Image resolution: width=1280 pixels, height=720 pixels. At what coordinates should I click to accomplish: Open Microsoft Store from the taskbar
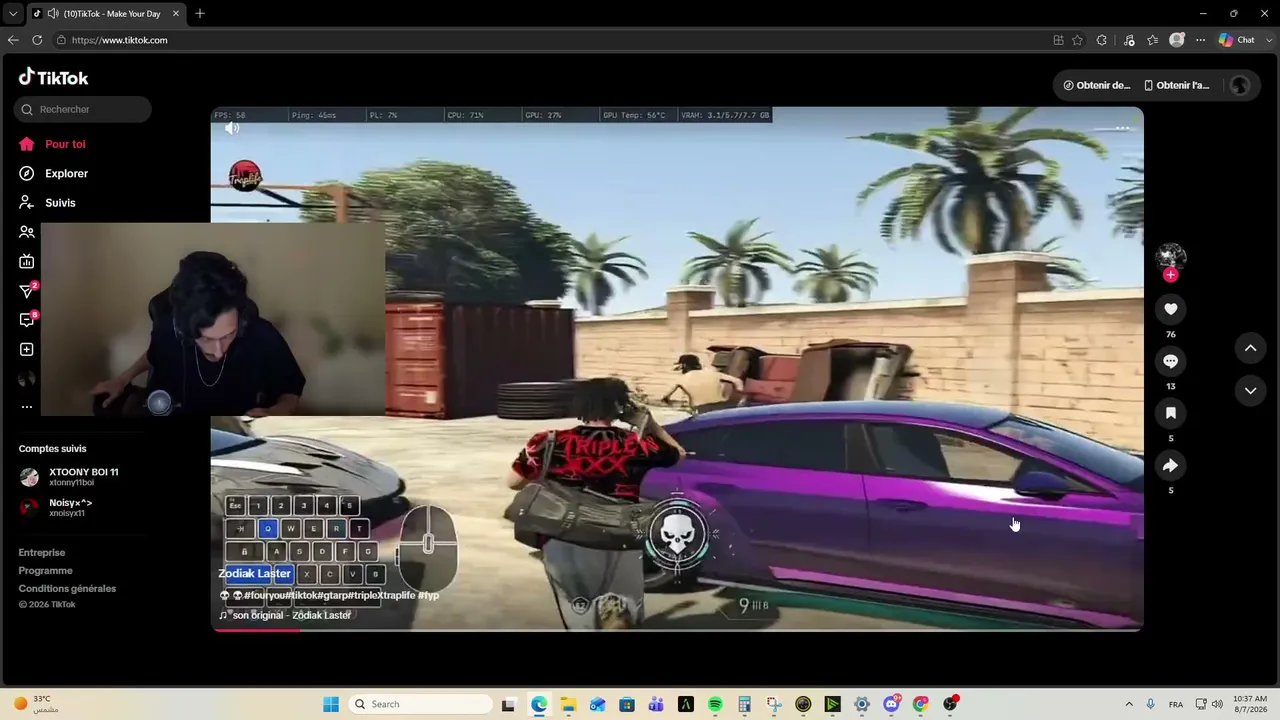click(x=627, y=704)
